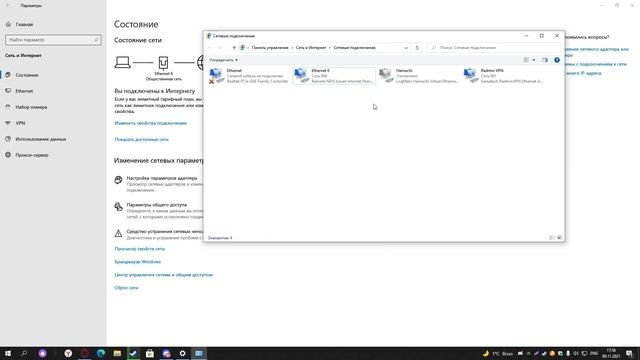Toggle the preview pane icon
The width and height of the screenshot is (640, 360).
pyautogui.click(x=544, y=60)
